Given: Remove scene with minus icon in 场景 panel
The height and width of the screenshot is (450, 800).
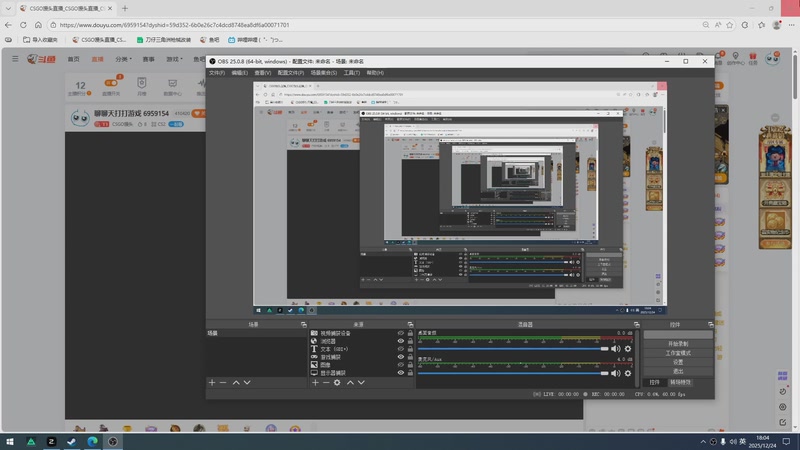Looking at the screenshot, I should click(x=223, y=382).
